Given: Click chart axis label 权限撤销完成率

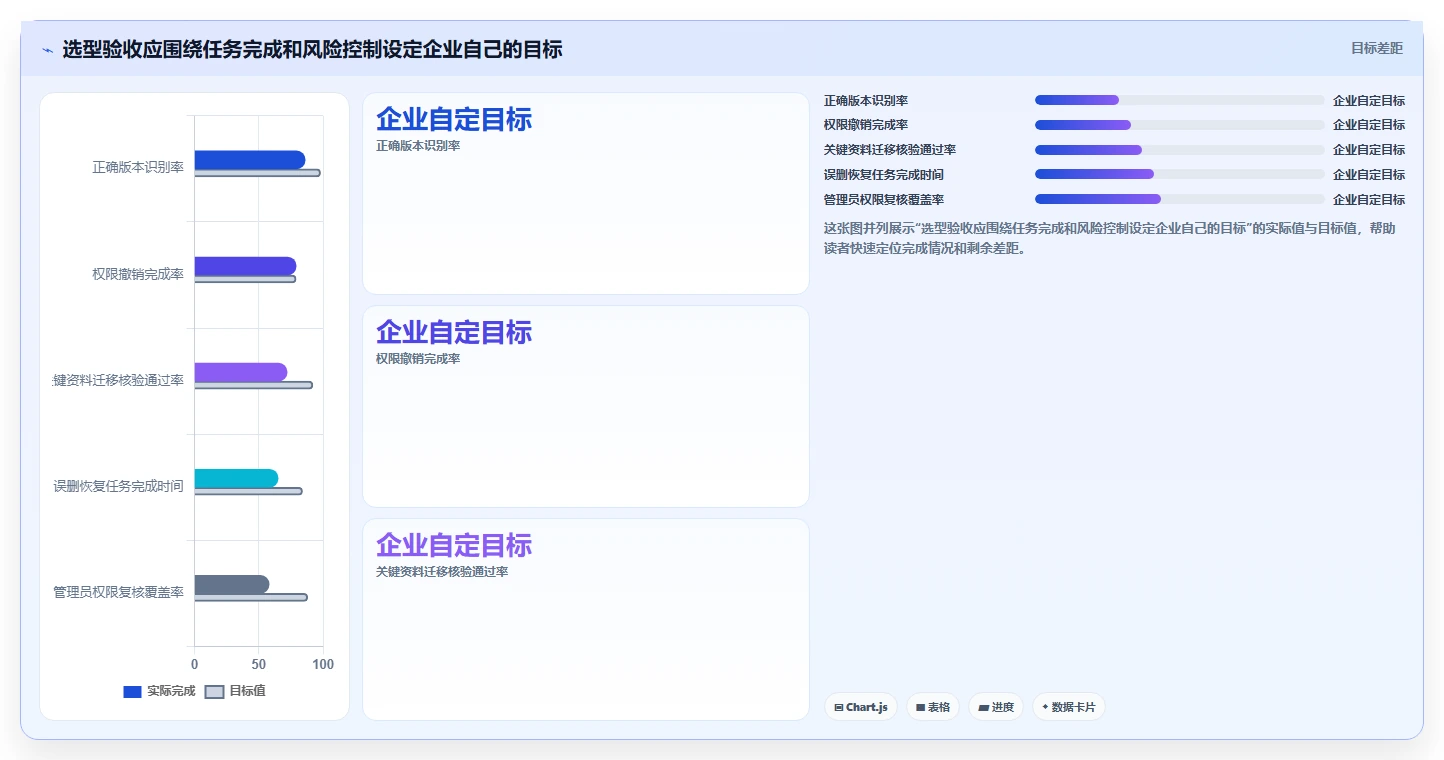Looking at the screenshot, I should pyautogui.click(x=138, y=274).
